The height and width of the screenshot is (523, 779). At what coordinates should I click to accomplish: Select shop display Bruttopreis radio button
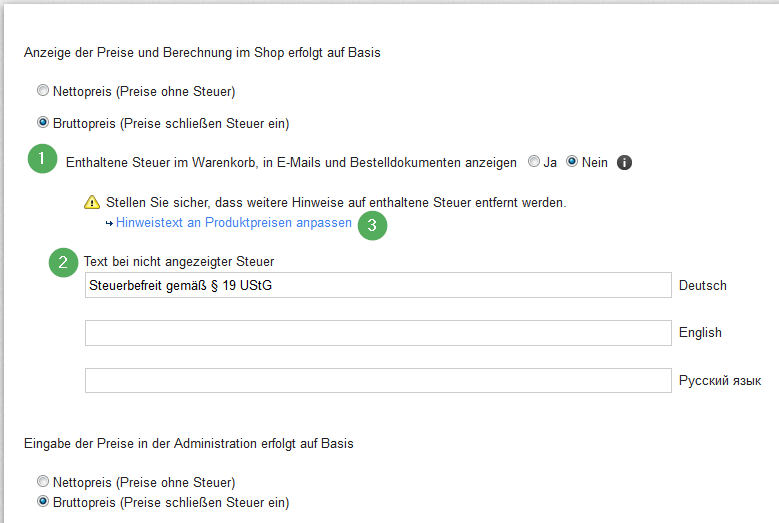pos(43,122)
